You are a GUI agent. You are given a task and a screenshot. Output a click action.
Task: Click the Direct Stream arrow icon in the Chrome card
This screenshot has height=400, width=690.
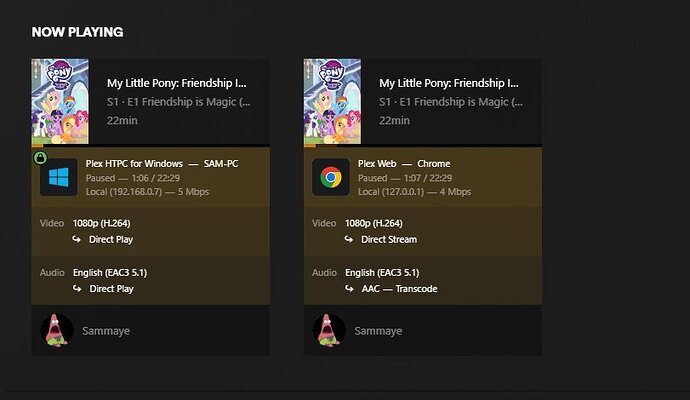349,239
